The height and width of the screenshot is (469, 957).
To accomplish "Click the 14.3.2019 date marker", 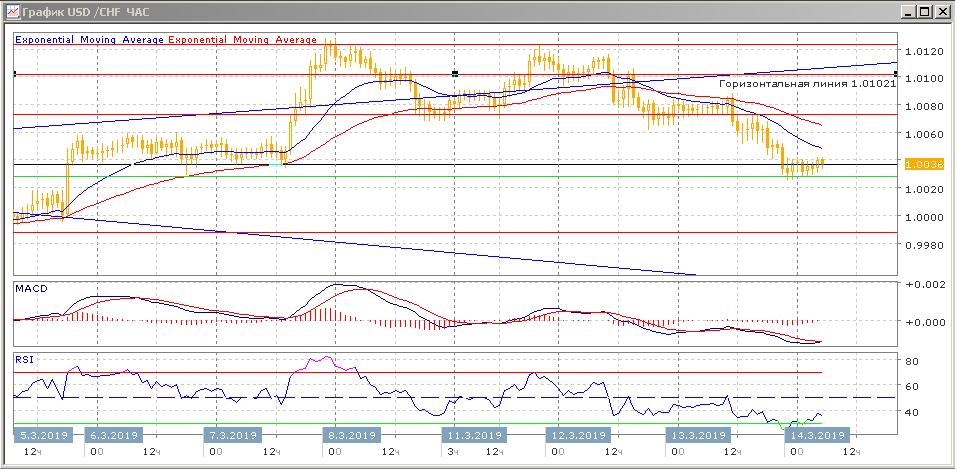I will point(816,435).
